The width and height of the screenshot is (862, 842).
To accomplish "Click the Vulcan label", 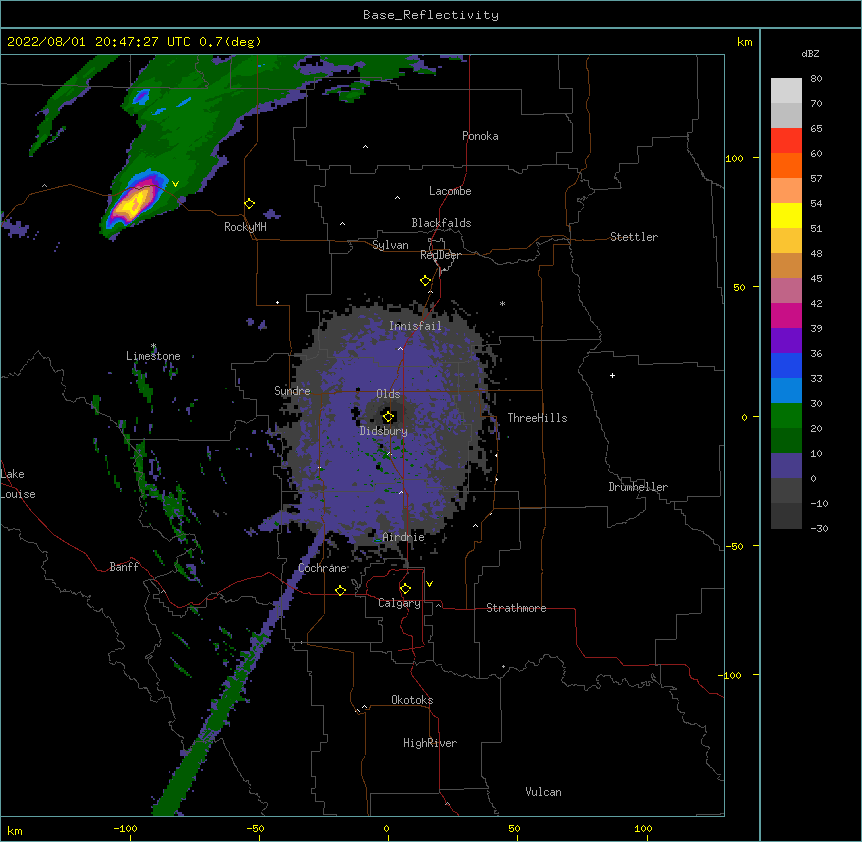I will pyautogui.click(x=543, y=792).
